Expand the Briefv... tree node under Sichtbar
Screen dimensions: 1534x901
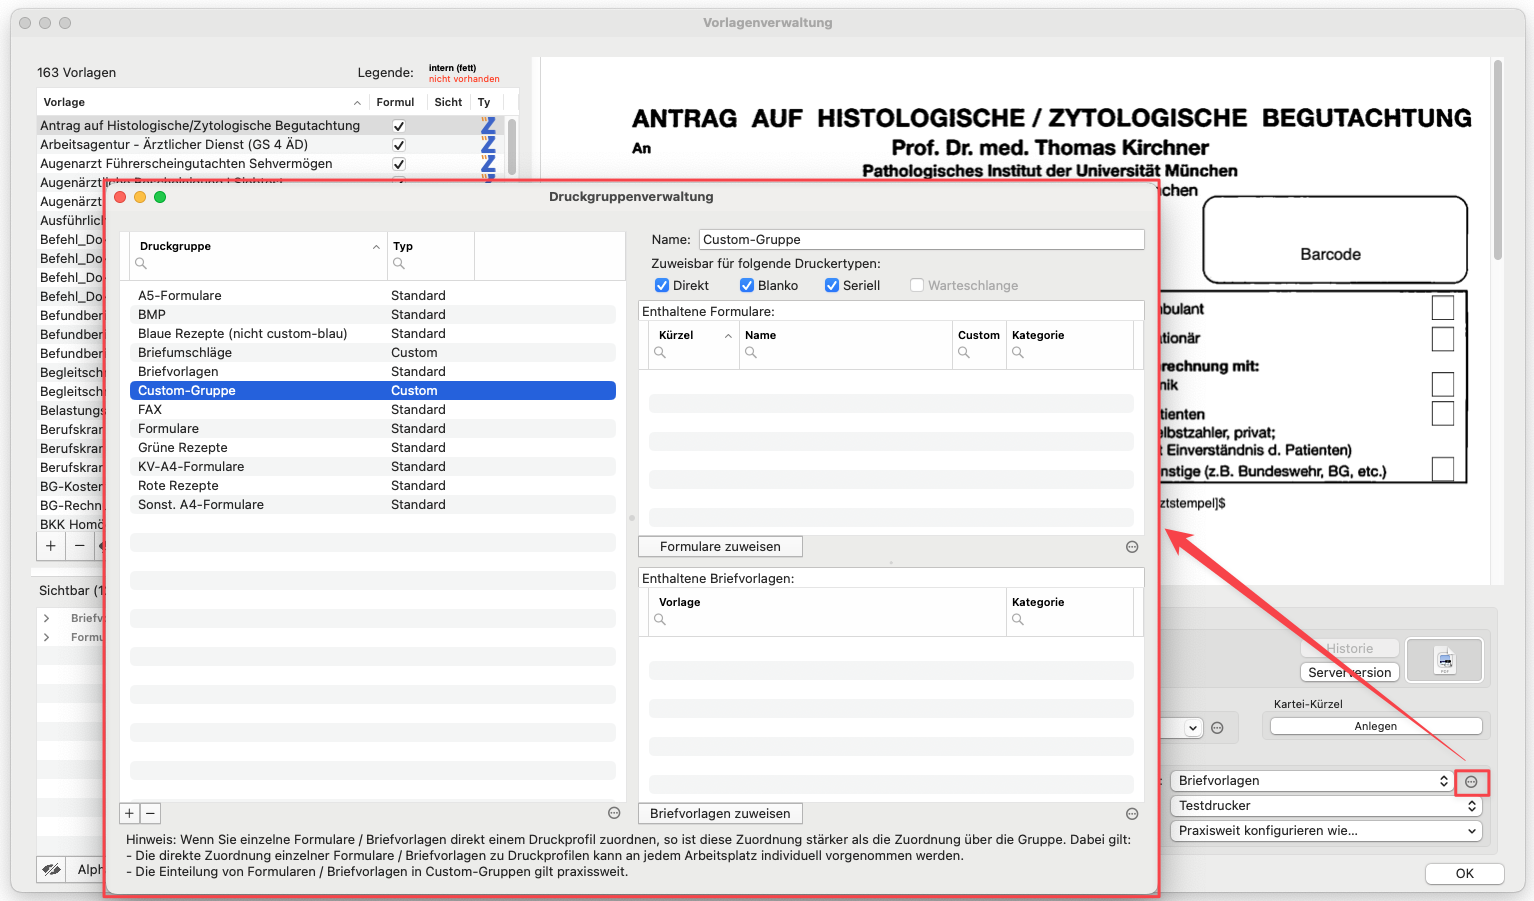point(47,619)
